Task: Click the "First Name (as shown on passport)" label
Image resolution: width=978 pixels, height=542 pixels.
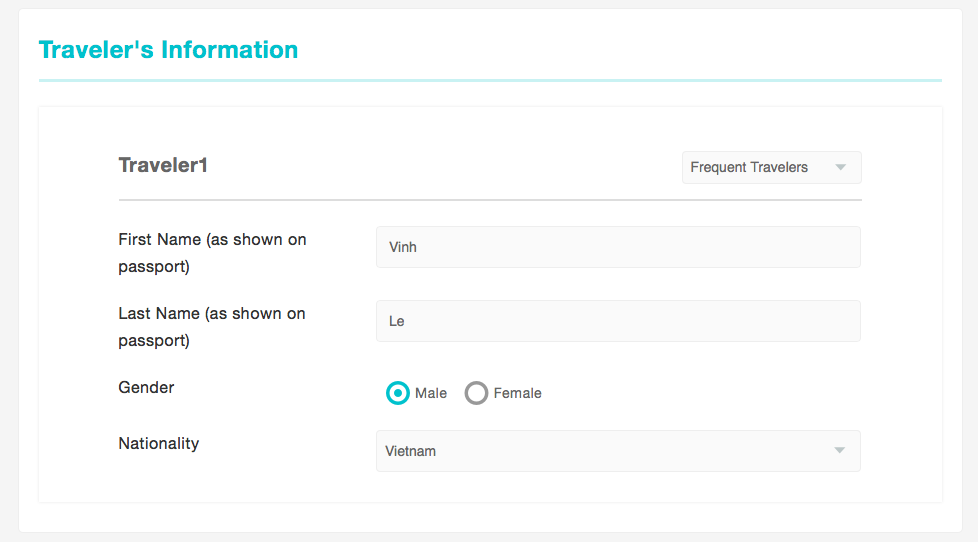Action: click(212, 253)
